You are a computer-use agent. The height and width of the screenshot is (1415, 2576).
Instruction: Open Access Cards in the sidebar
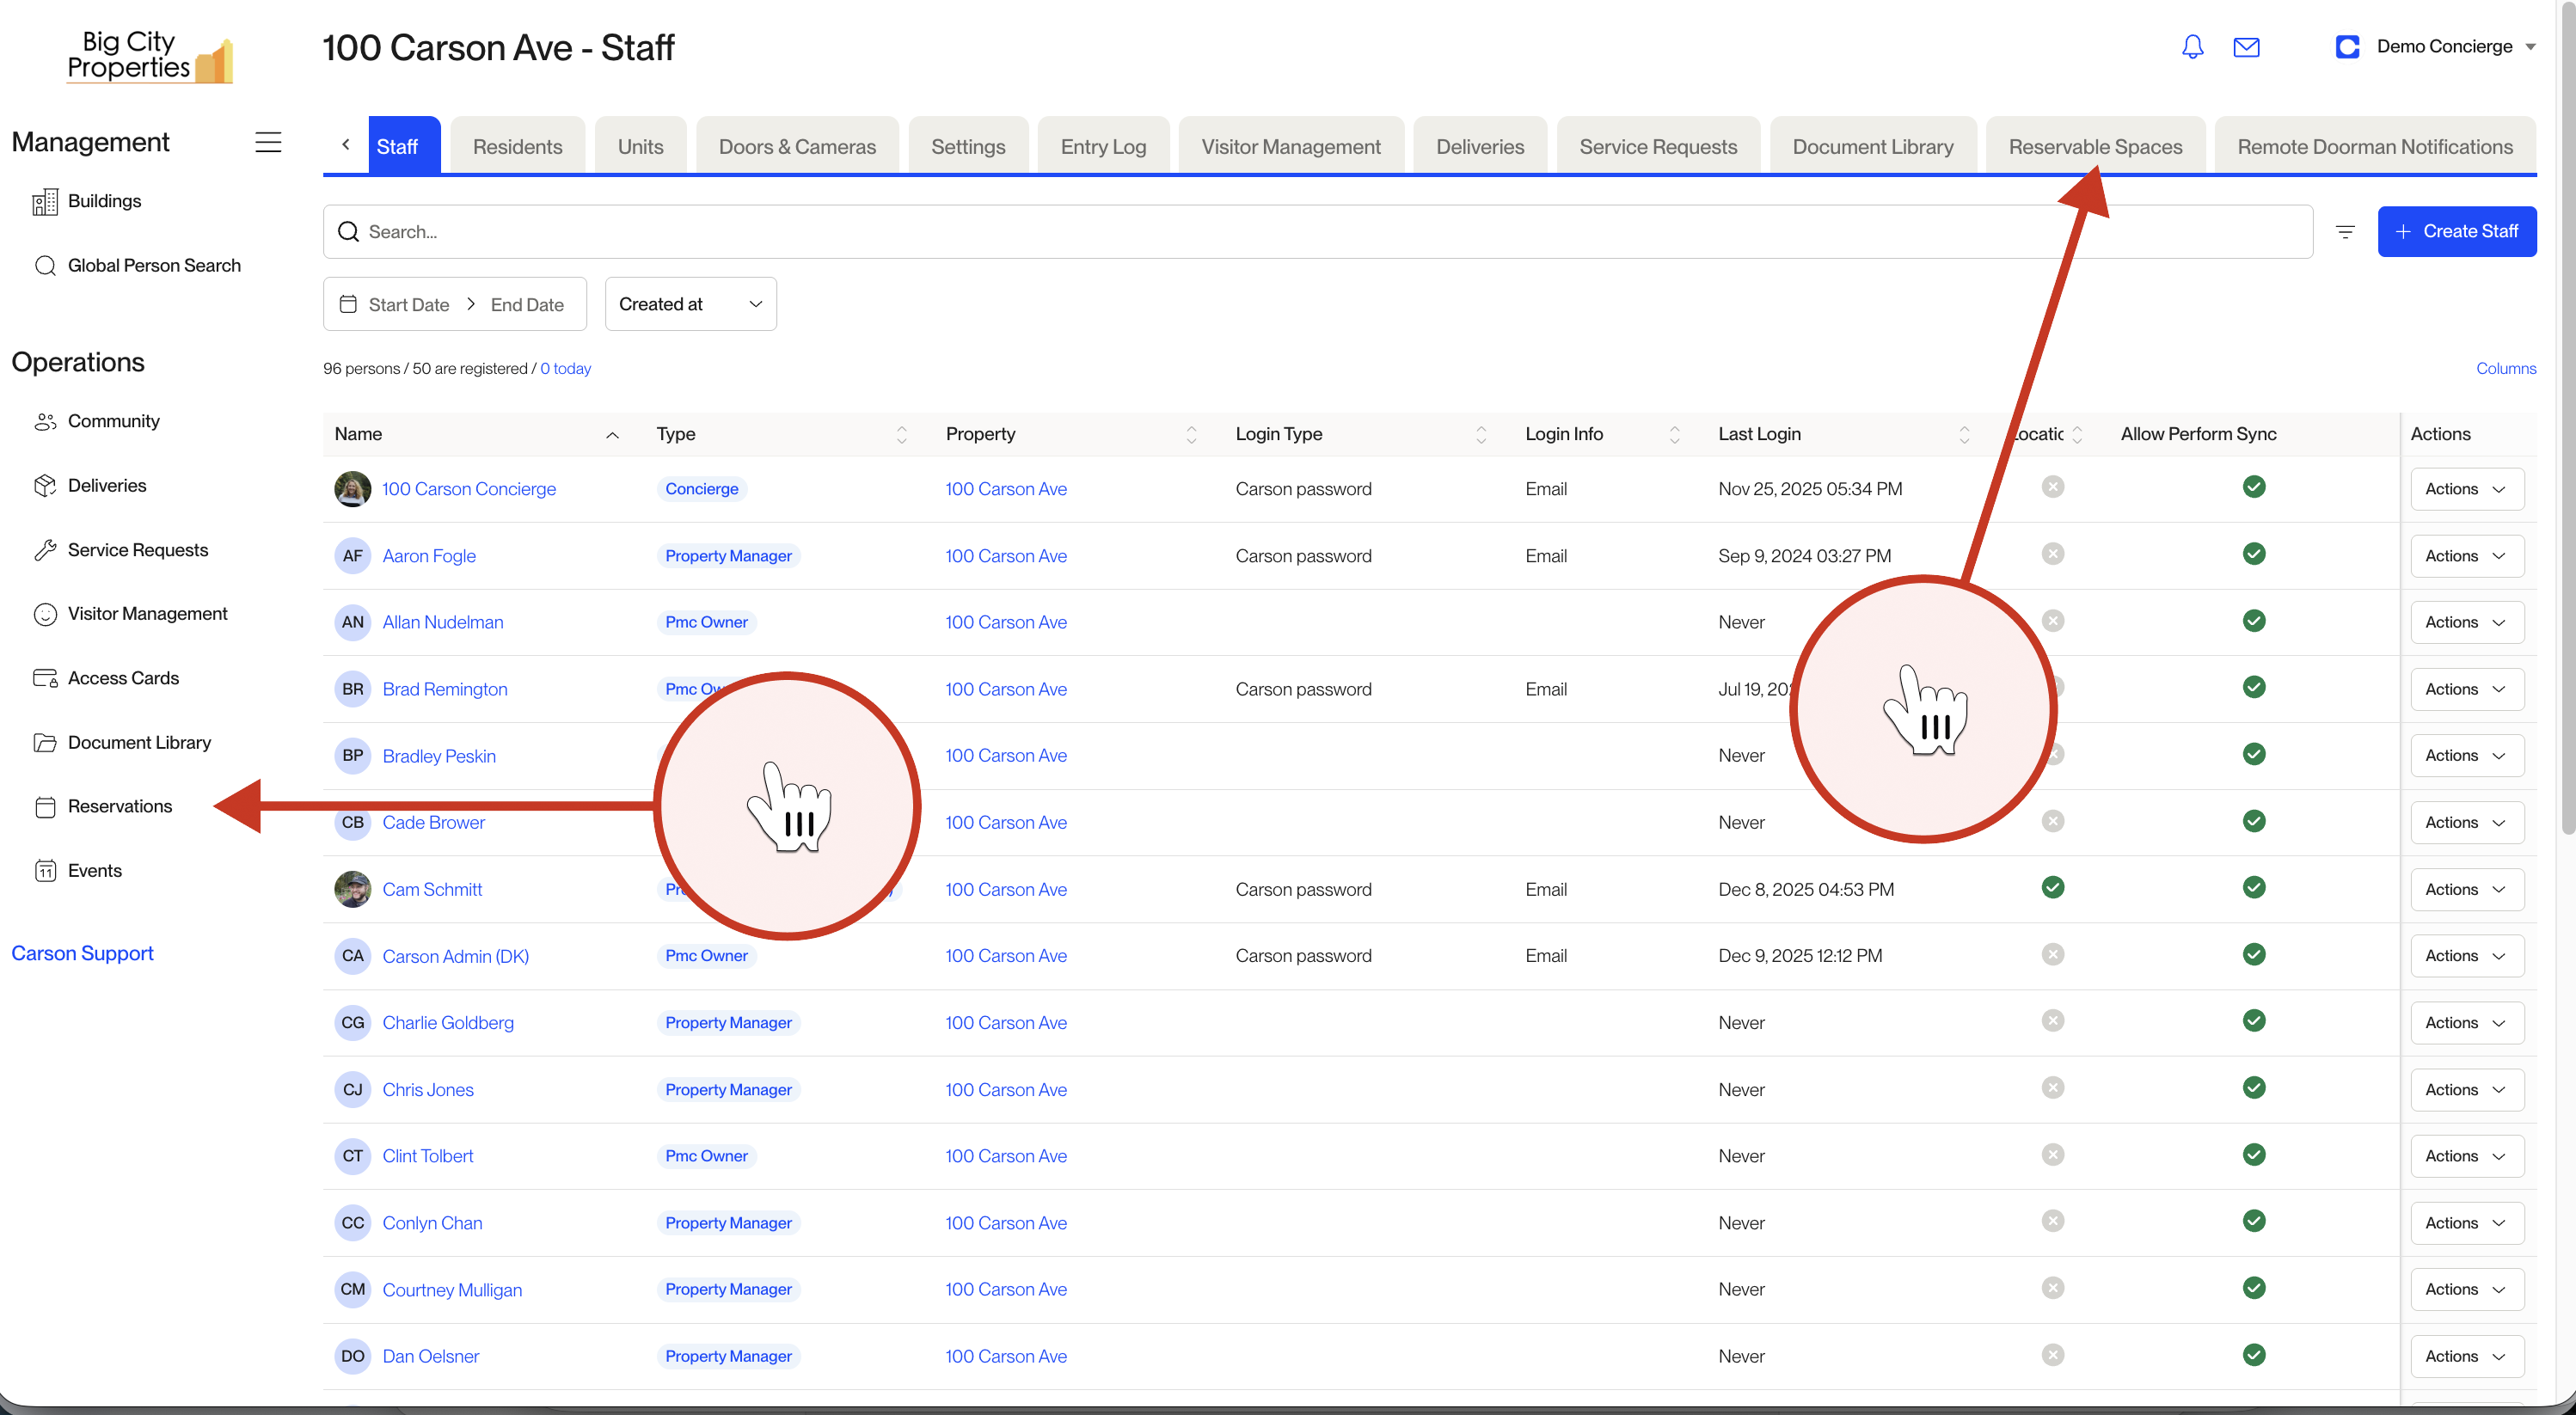pos(123,678)
